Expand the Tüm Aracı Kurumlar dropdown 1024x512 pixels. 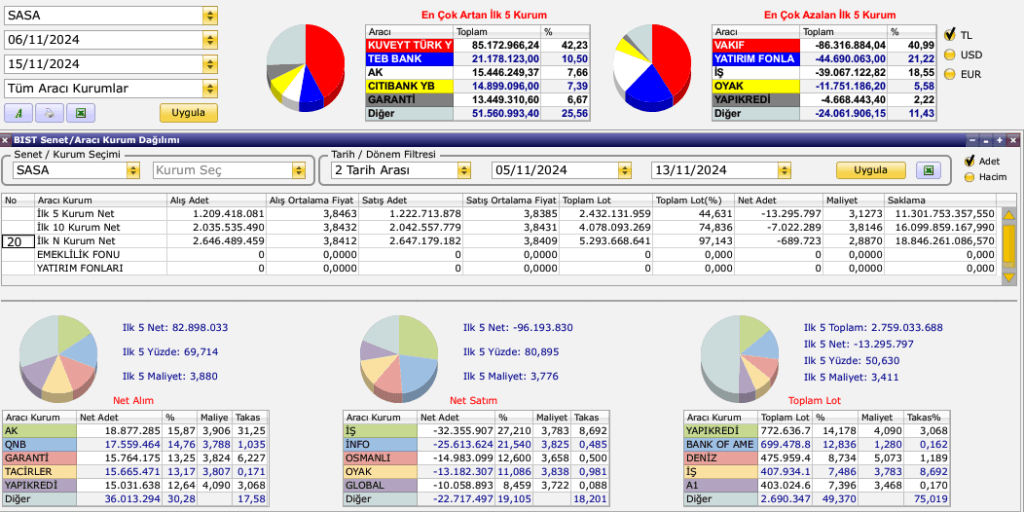210,88
